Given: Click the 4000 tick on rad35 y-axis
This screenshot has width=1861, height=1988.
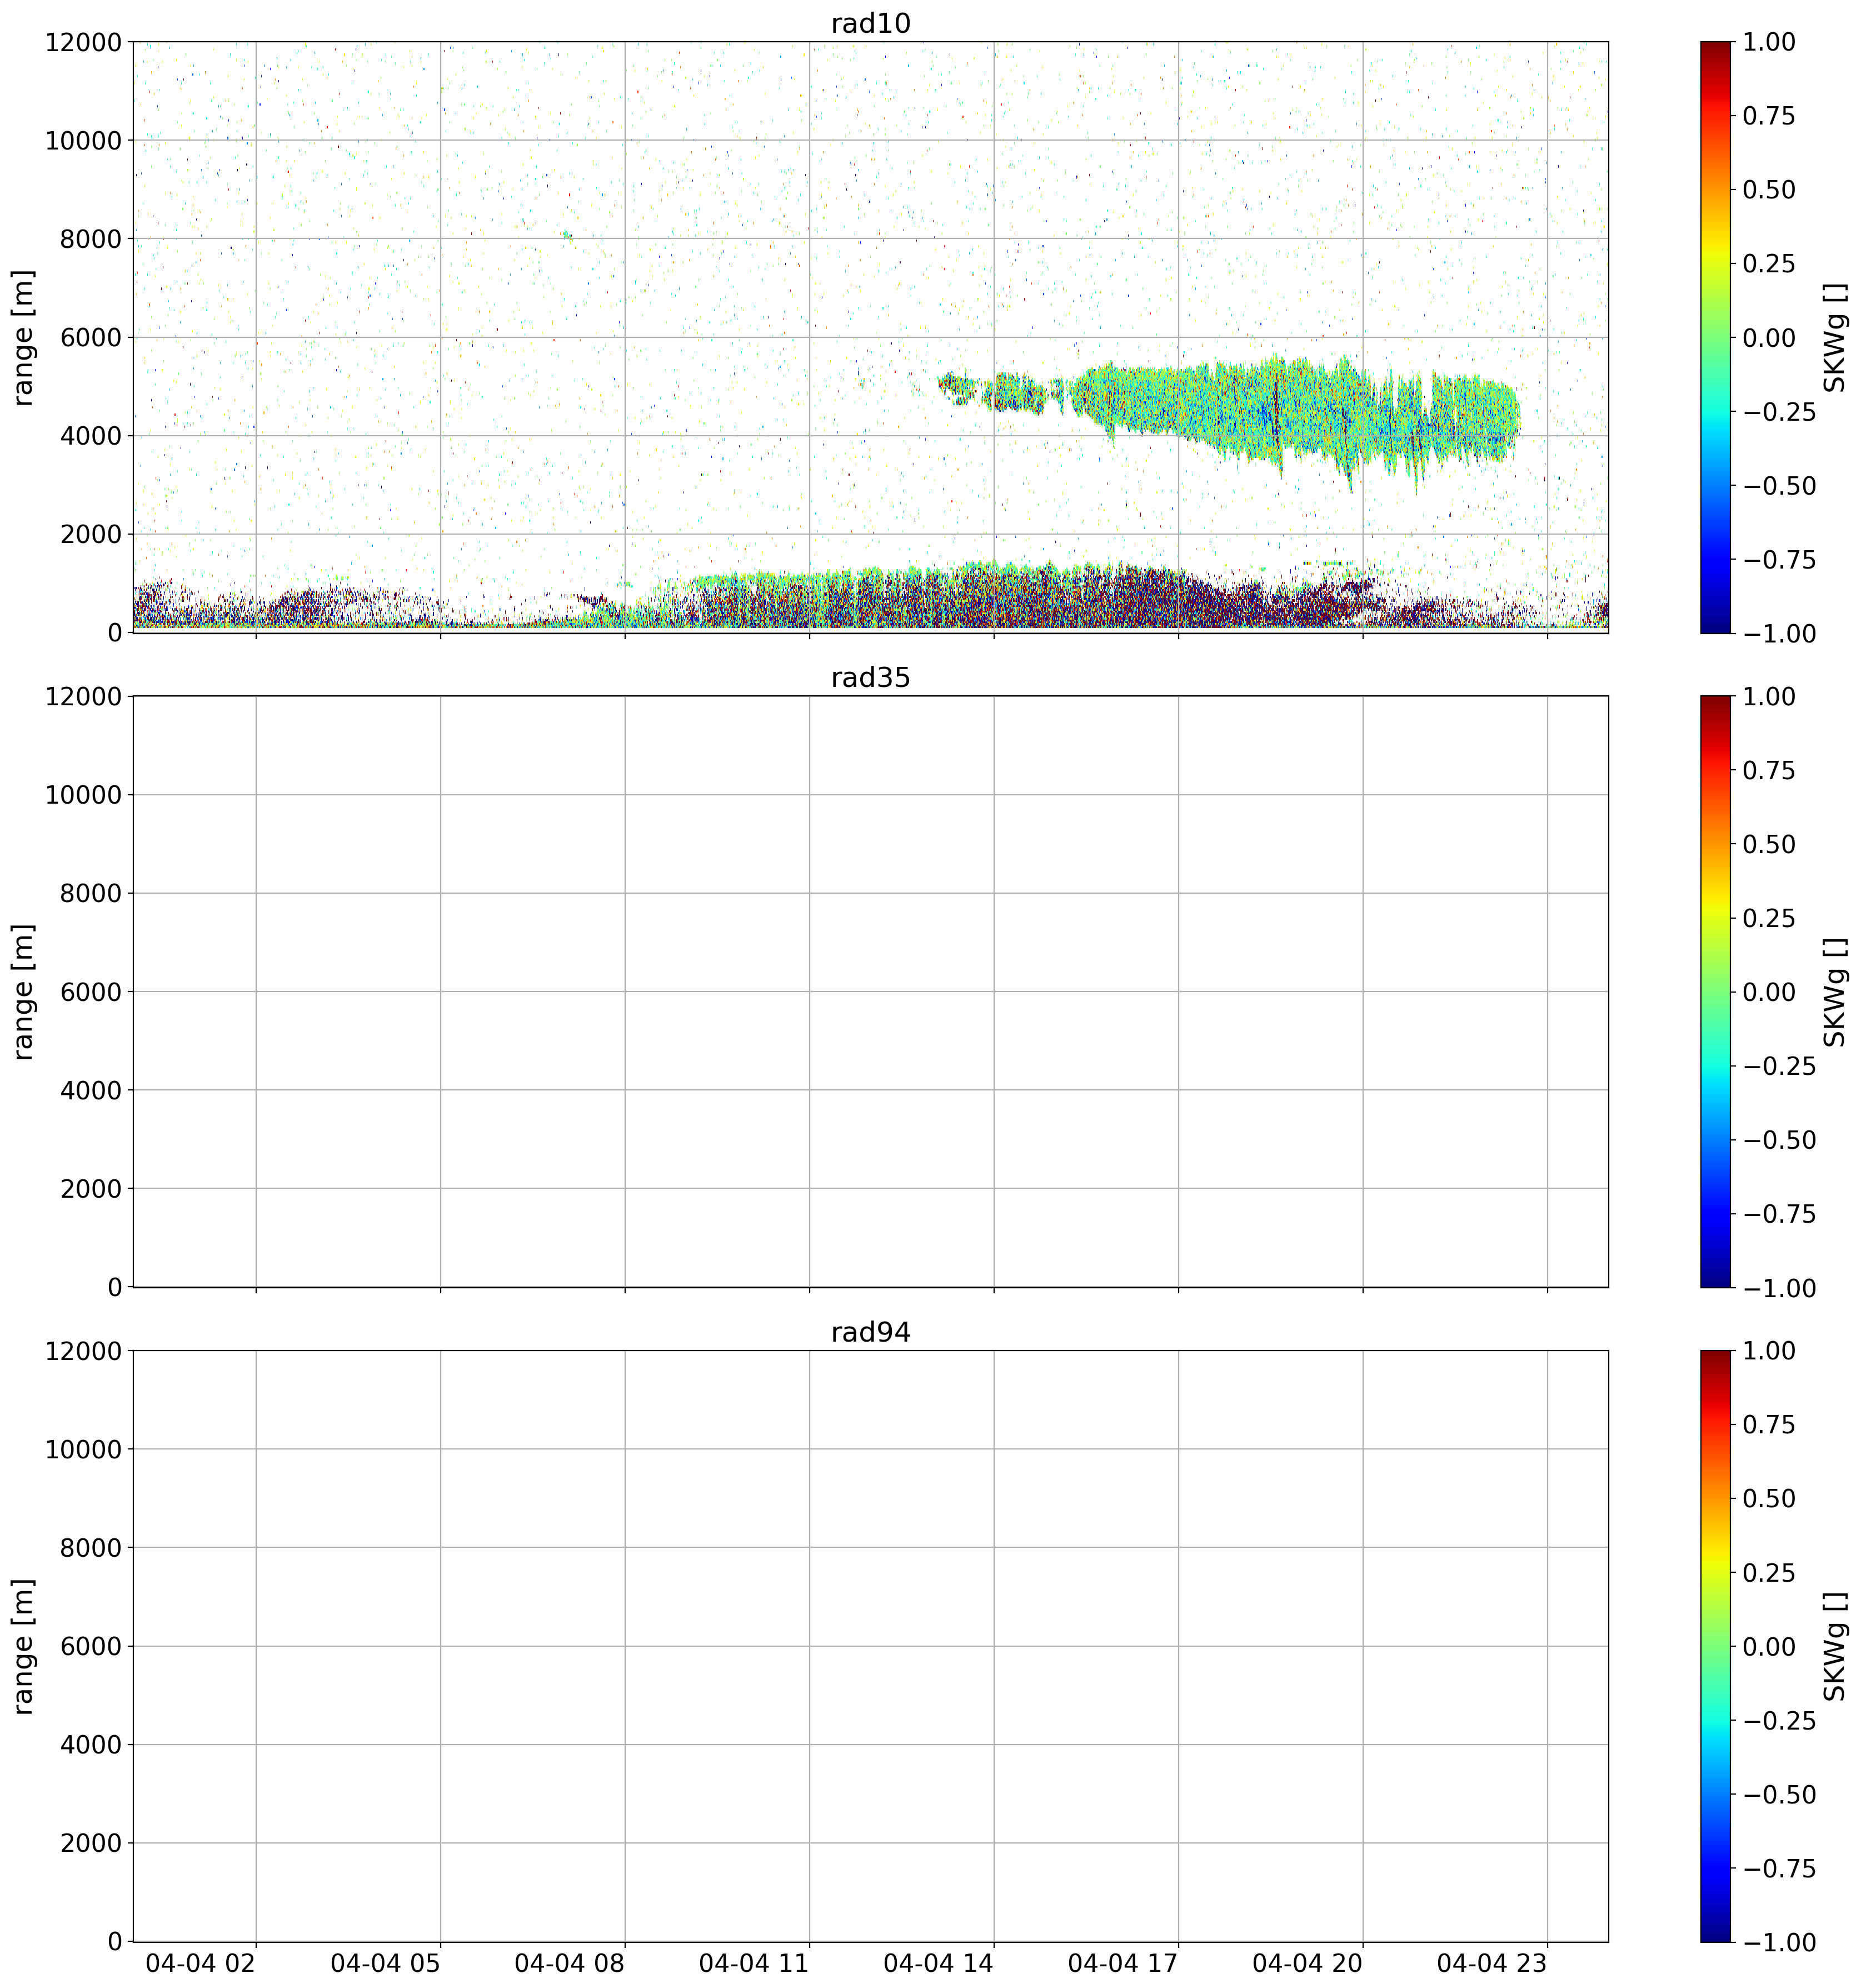Looking at the screenshot, I should point(91,1090).
